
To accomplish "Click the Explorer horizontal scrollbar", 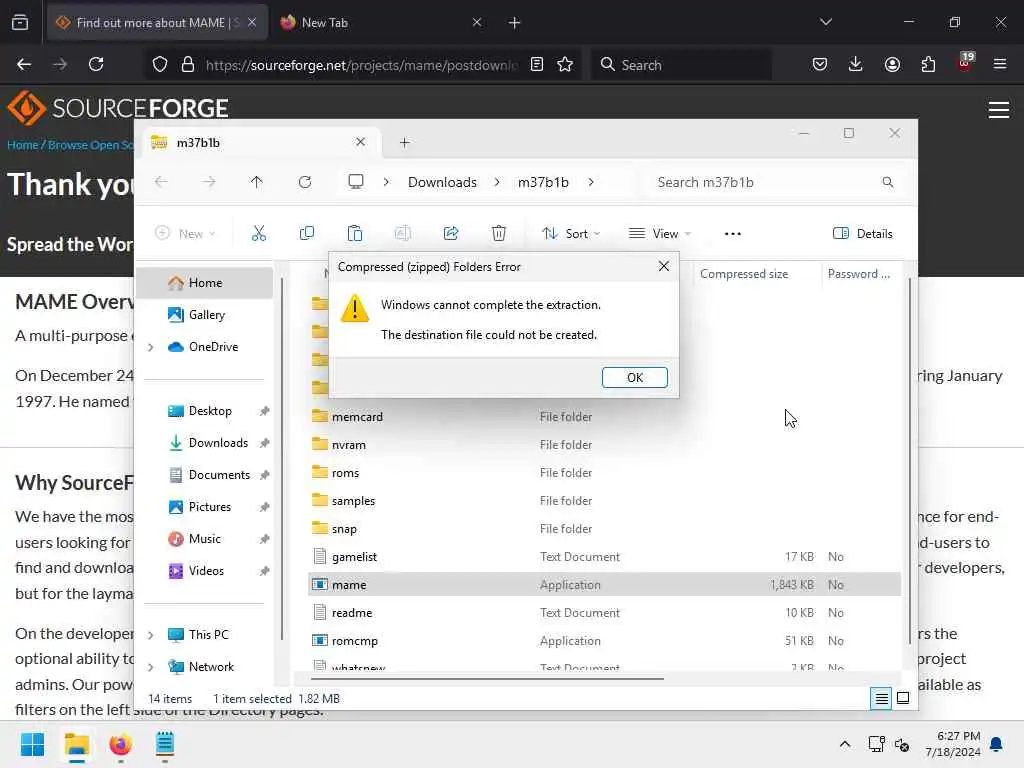I will click(485, 679).
